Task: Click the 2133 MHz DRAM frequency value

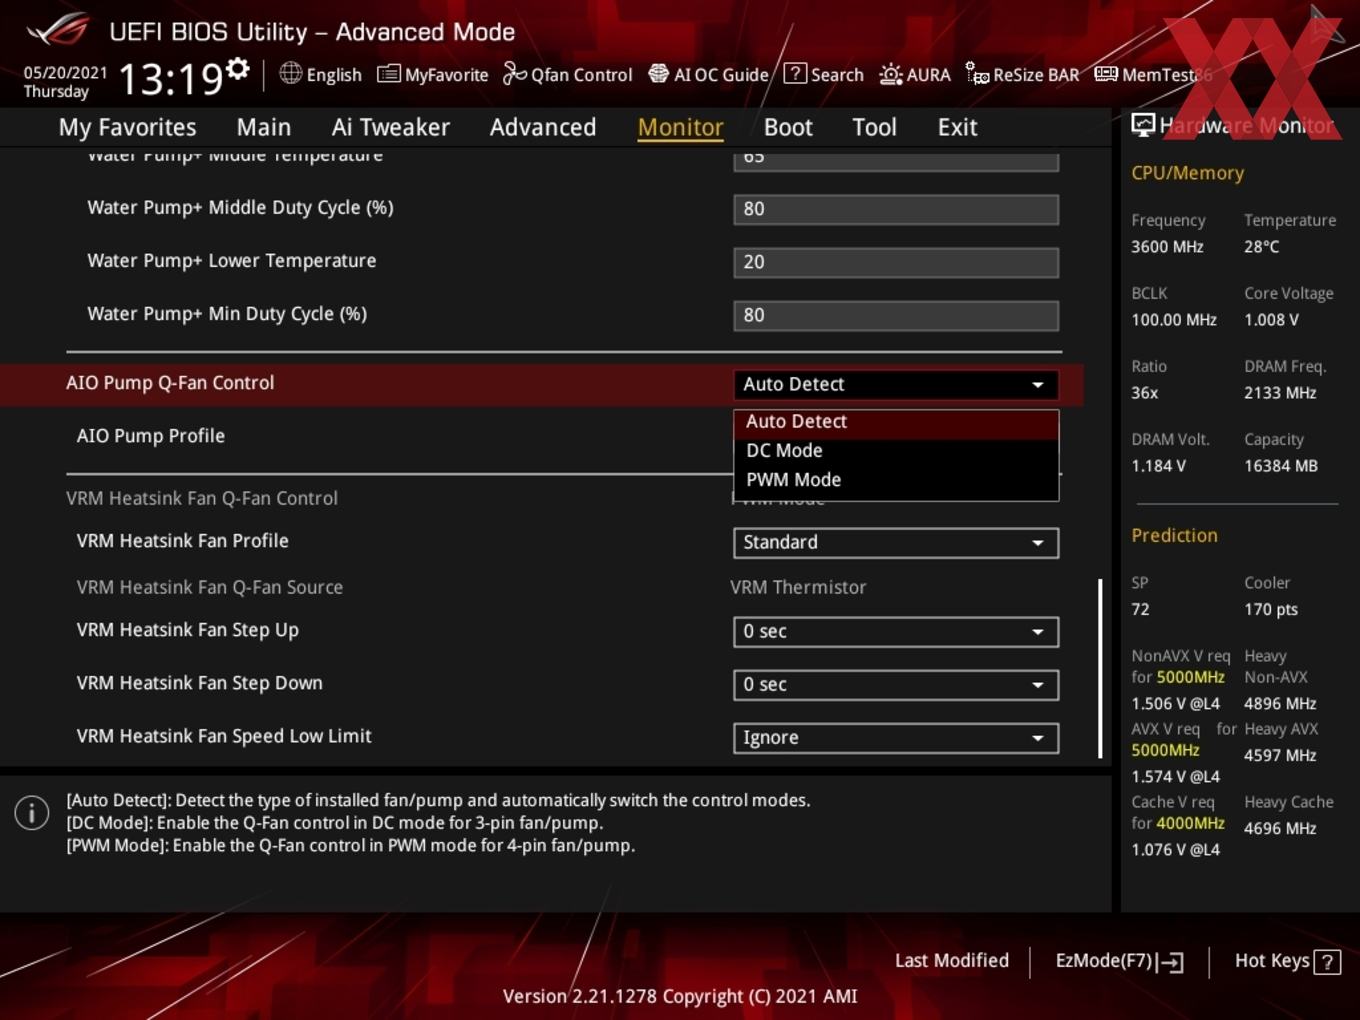Action: click(1280, 393)
